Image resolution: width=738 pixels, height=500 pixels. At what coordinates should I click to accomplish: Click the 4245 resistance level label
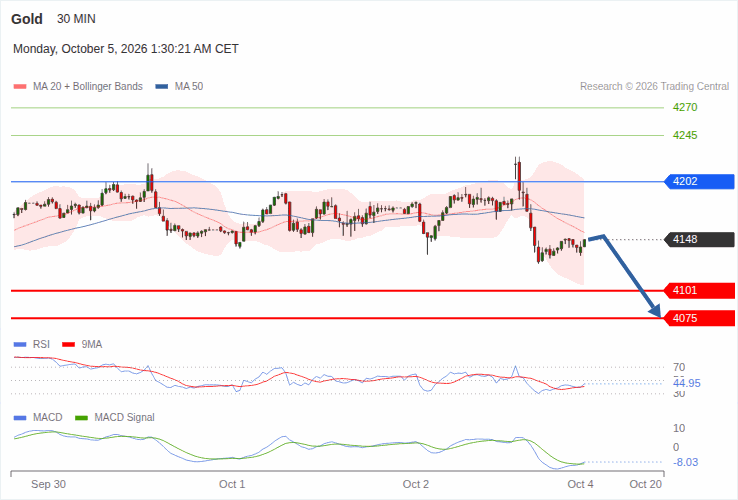[x=685, y=136]
